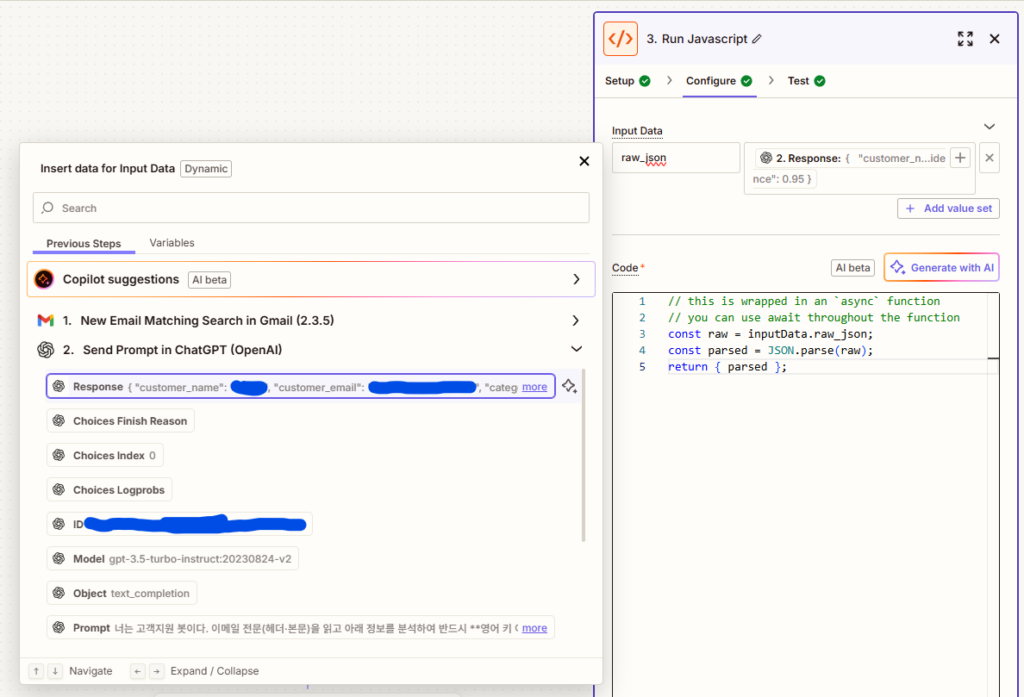Select Choices Logprobs field
The width and height of the screenshot is (1024, 697).
click(x=109, y=490)
